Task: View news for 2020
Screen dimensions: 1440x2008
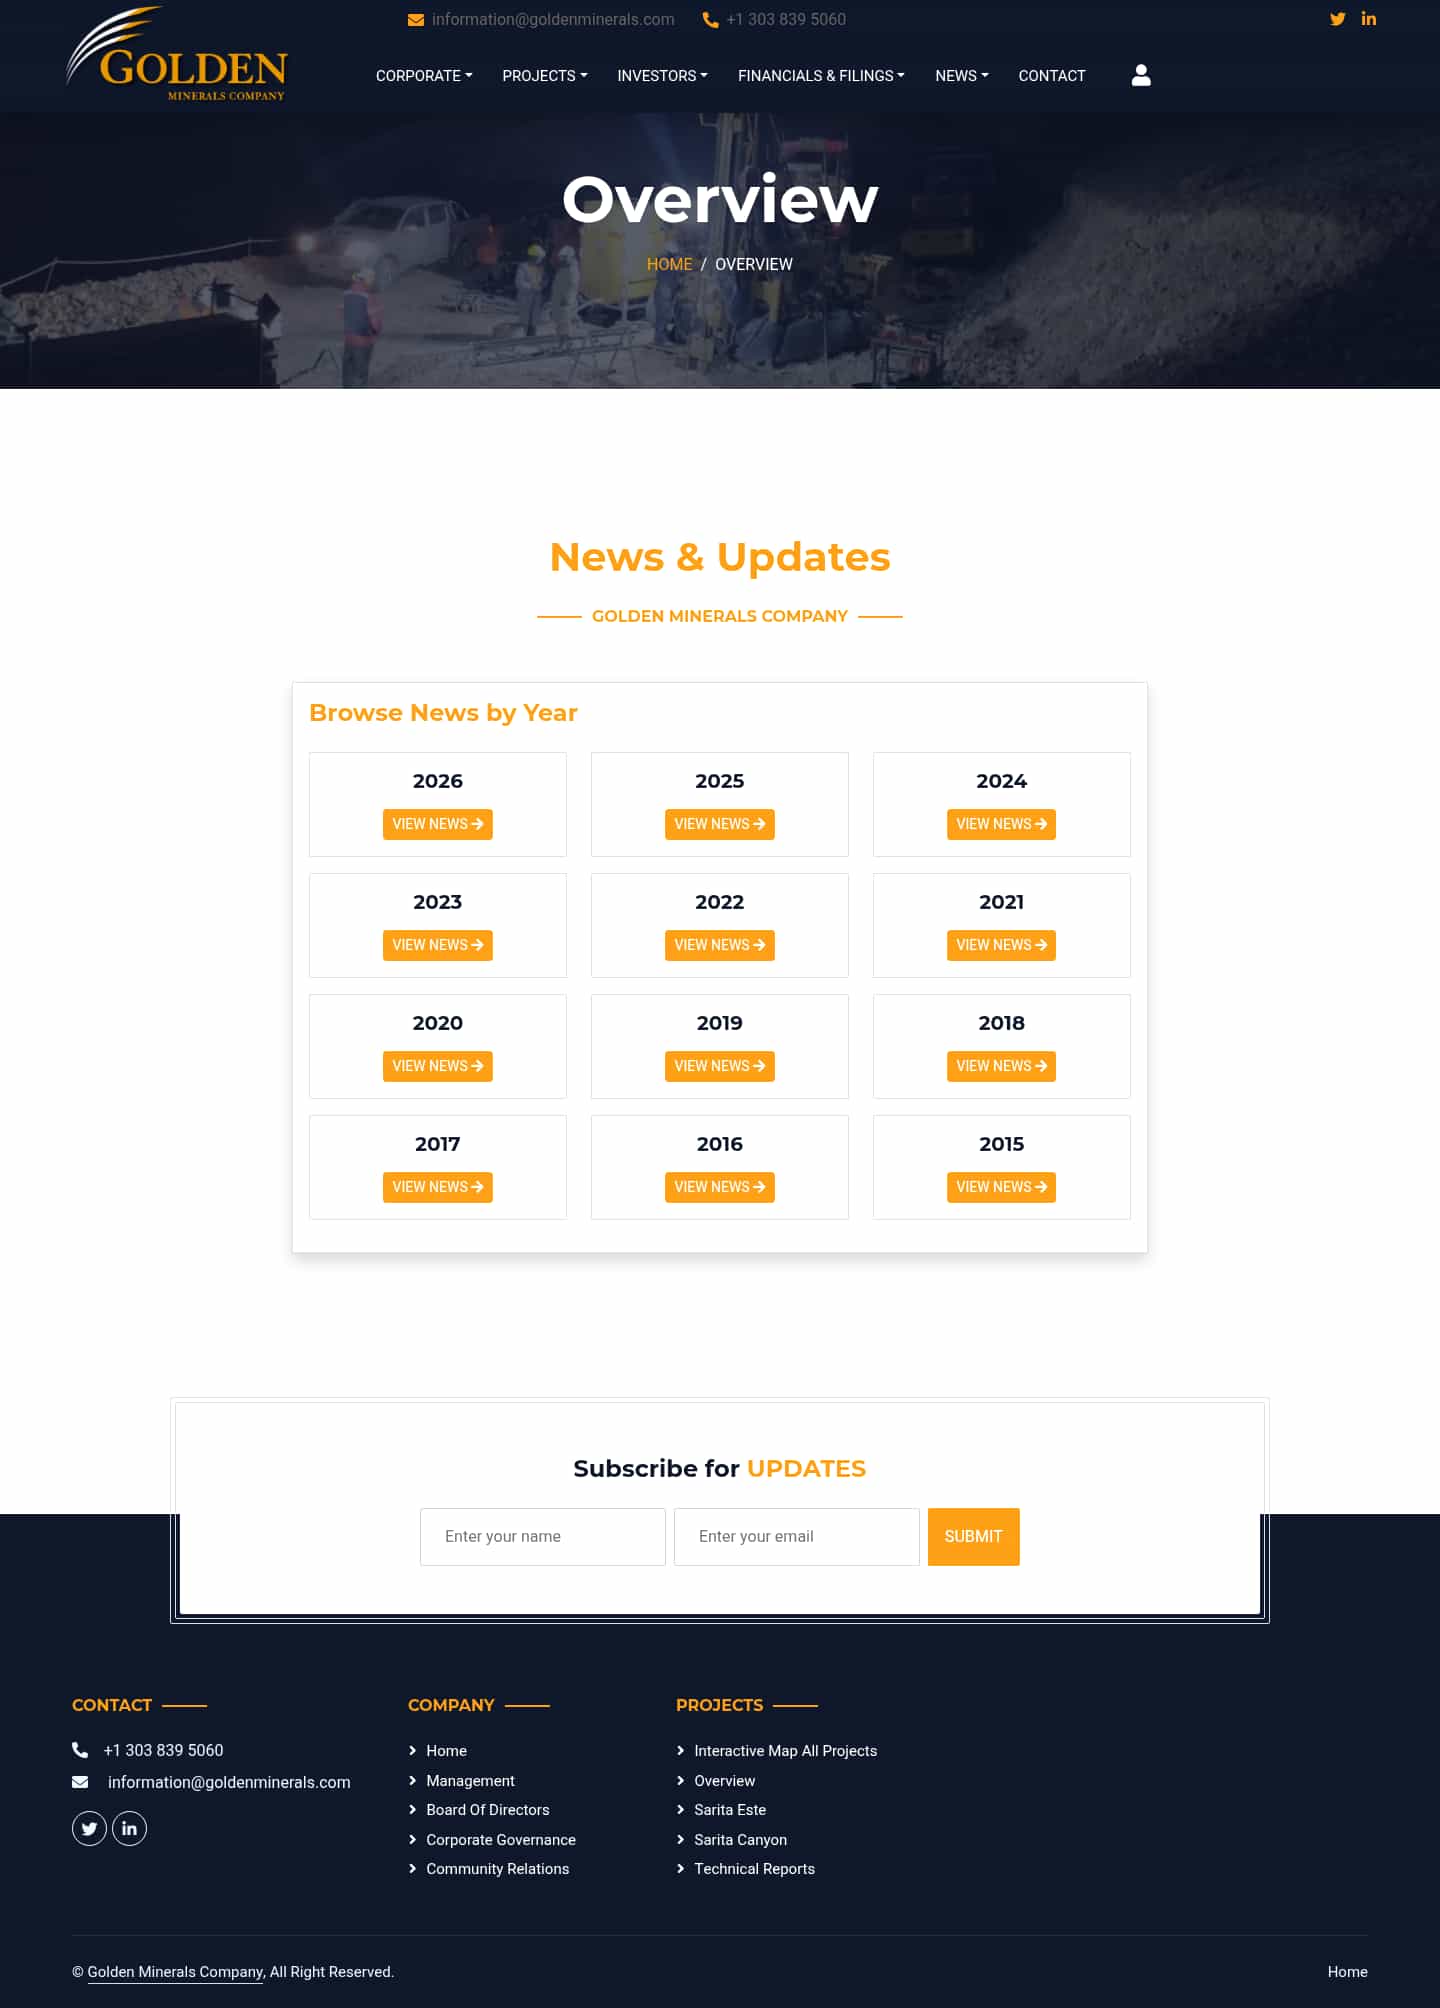Action: pos(438,1066)
